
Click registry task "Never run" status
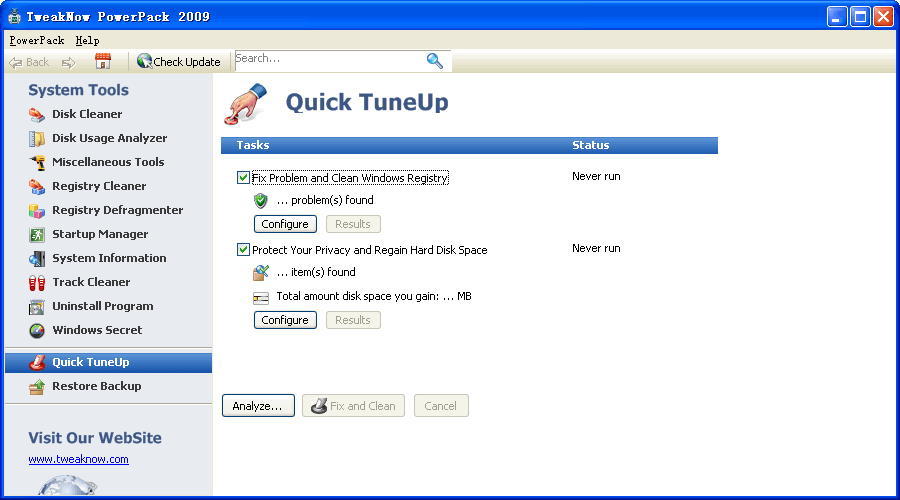[596, 176]
